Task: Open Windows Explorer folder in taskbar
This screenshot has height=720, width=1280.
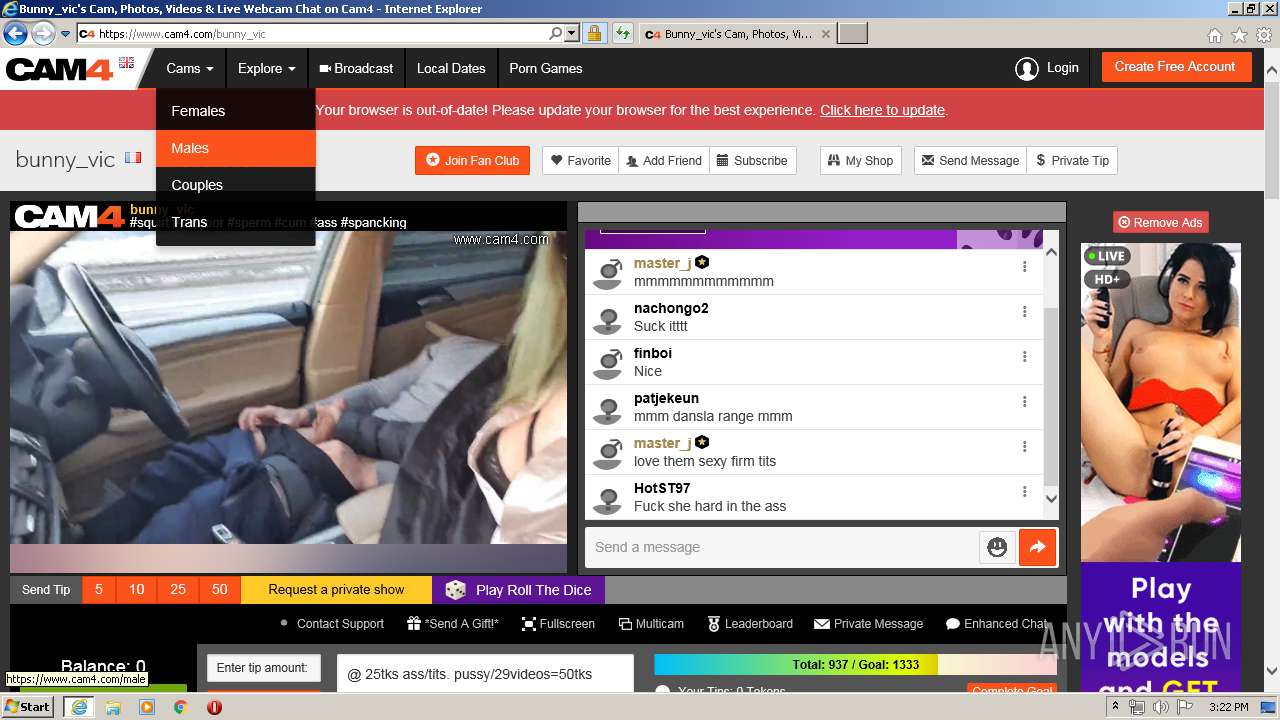Action: (113, 707)
